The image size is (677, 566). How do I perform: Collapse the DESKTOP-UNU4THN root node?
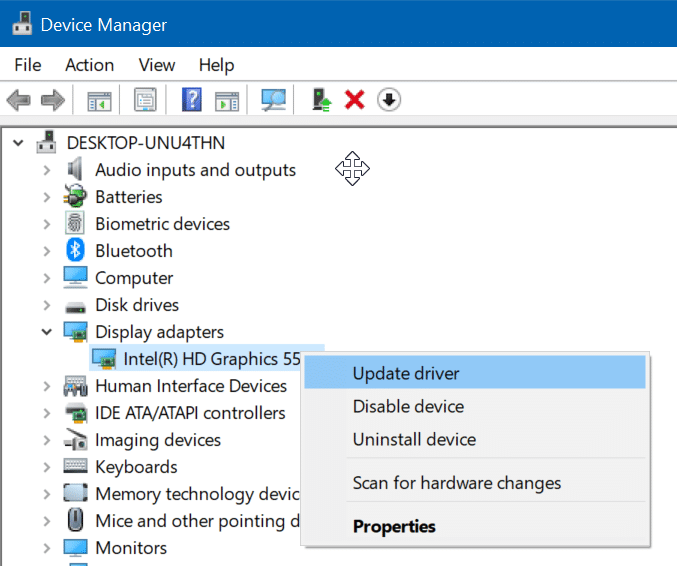pyautogui.click(x=18, y=143)
